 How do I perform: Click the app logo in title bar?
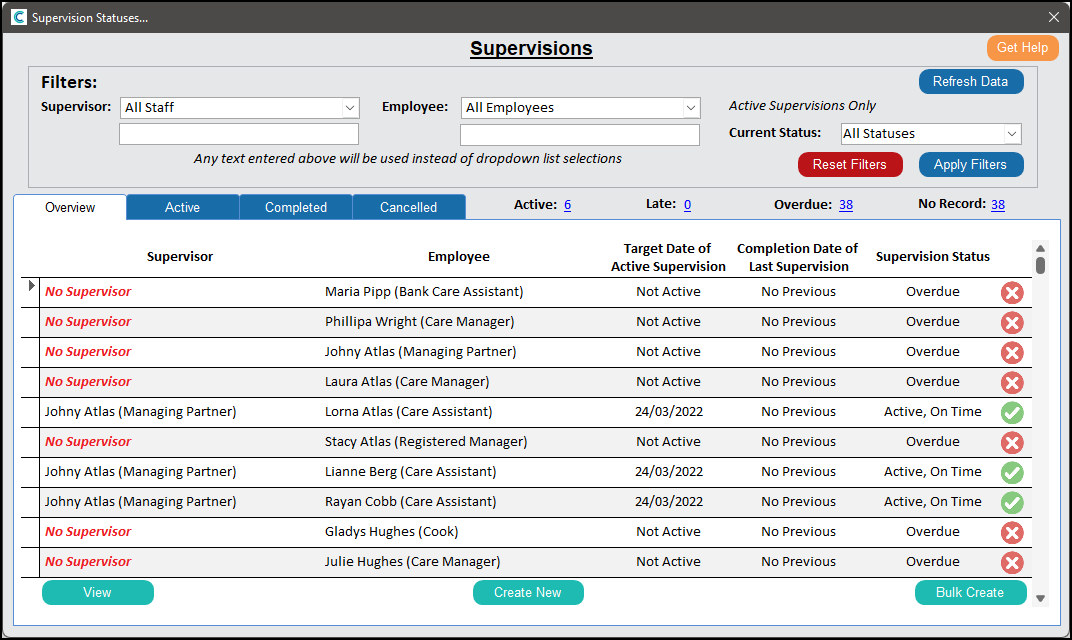coord(18,17)
